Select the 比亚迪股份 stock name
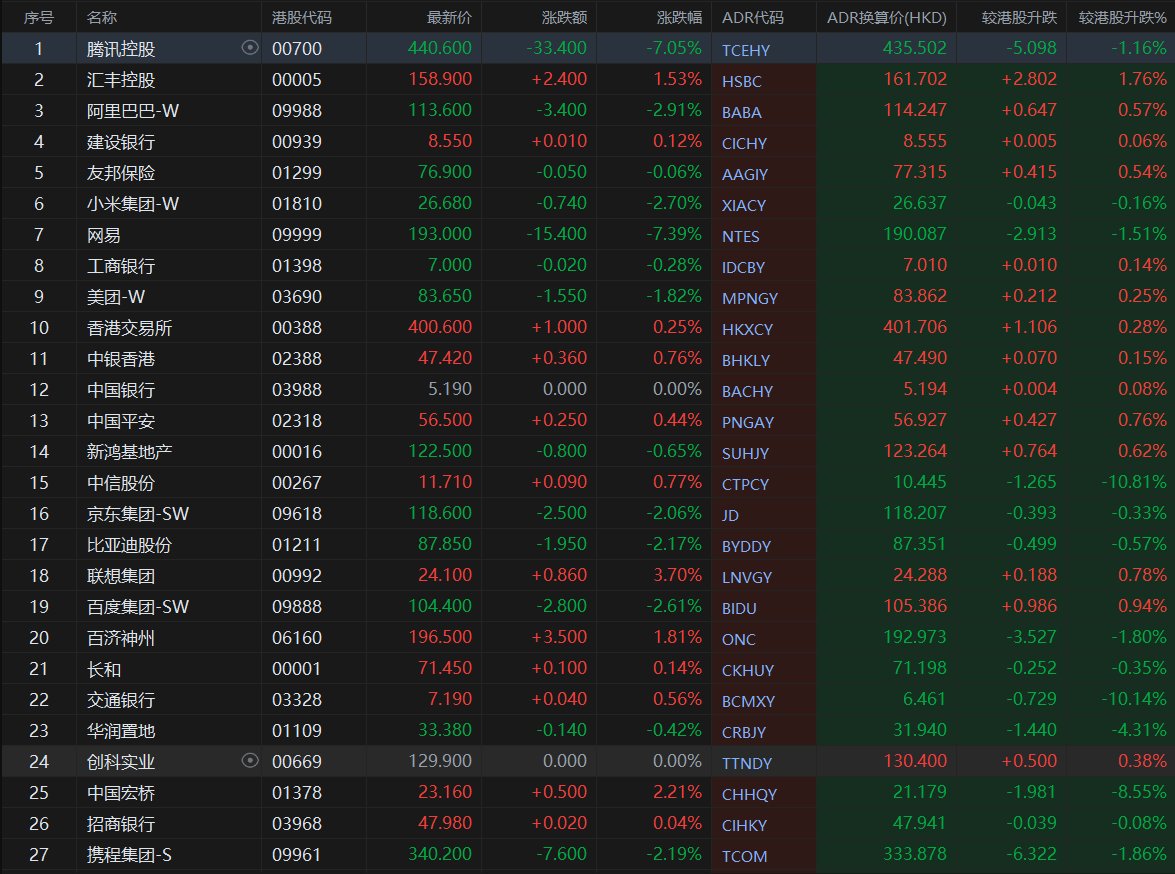The width and height of the screenshot is (1175, 874). point(129,545)
